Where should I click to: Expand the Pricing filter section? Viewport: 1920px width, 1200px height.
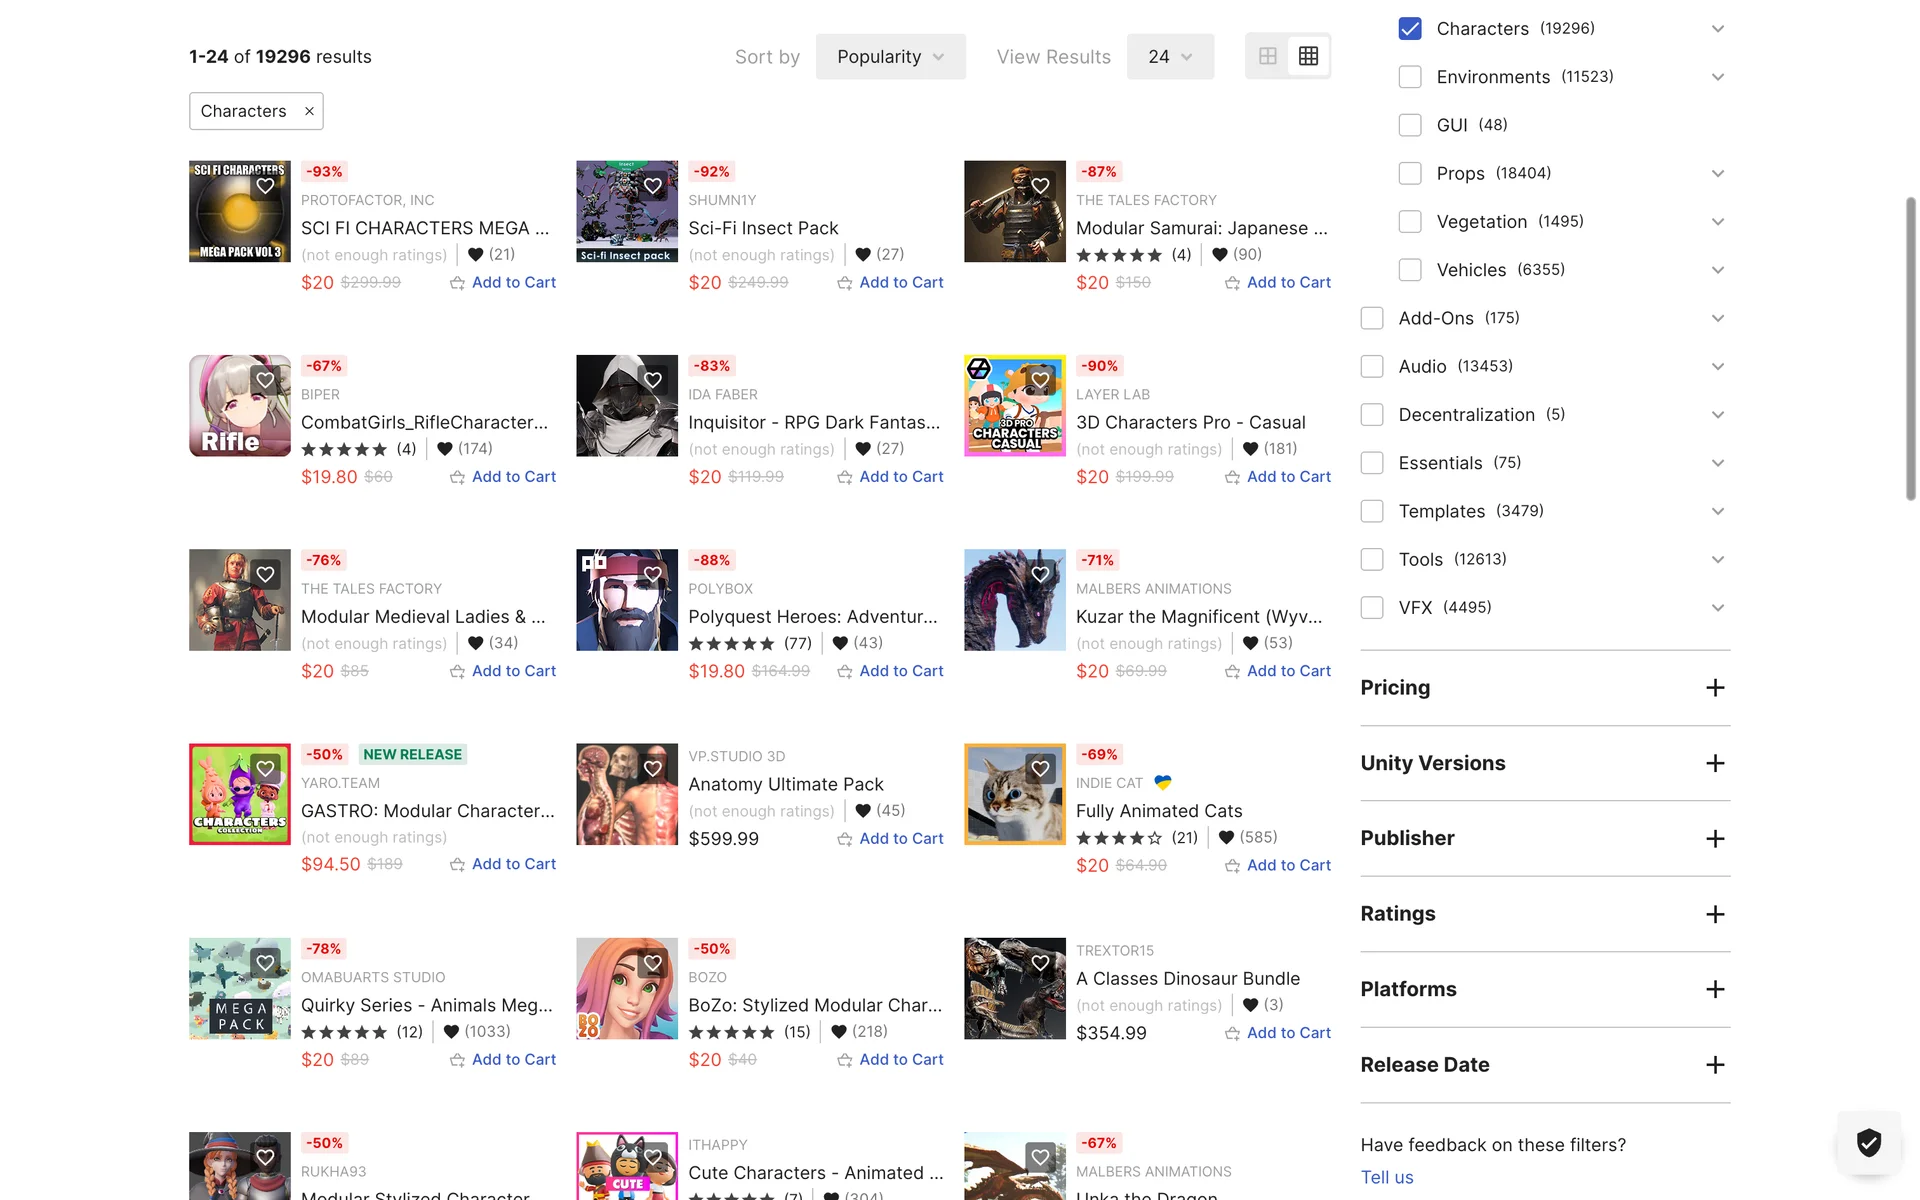click(1714, 688)
